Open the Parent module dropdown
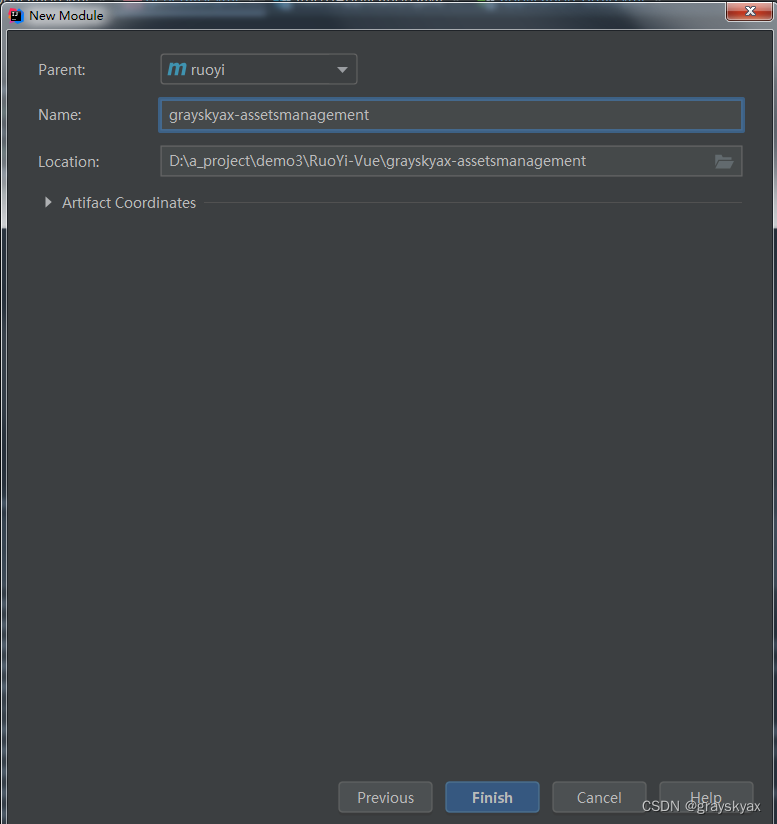This screenshot has height=824, width=777. point(258,69)
